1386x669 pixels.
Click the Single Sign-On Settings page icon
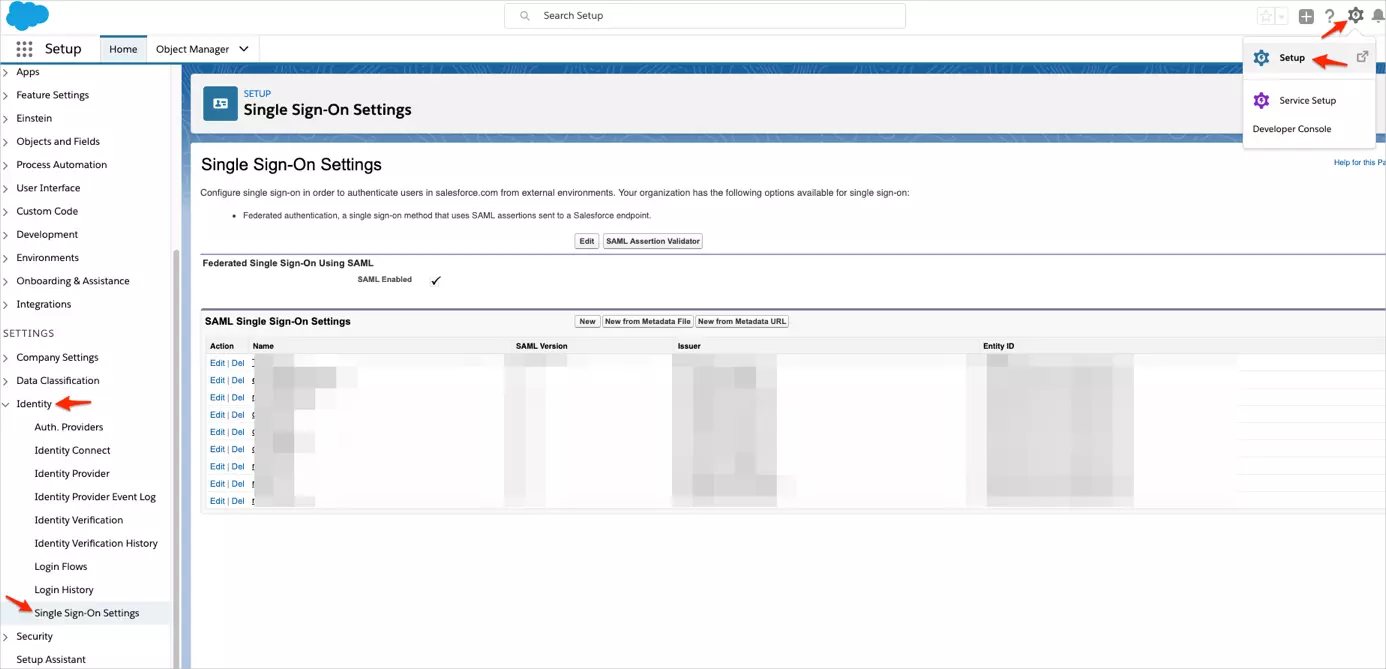219,103
